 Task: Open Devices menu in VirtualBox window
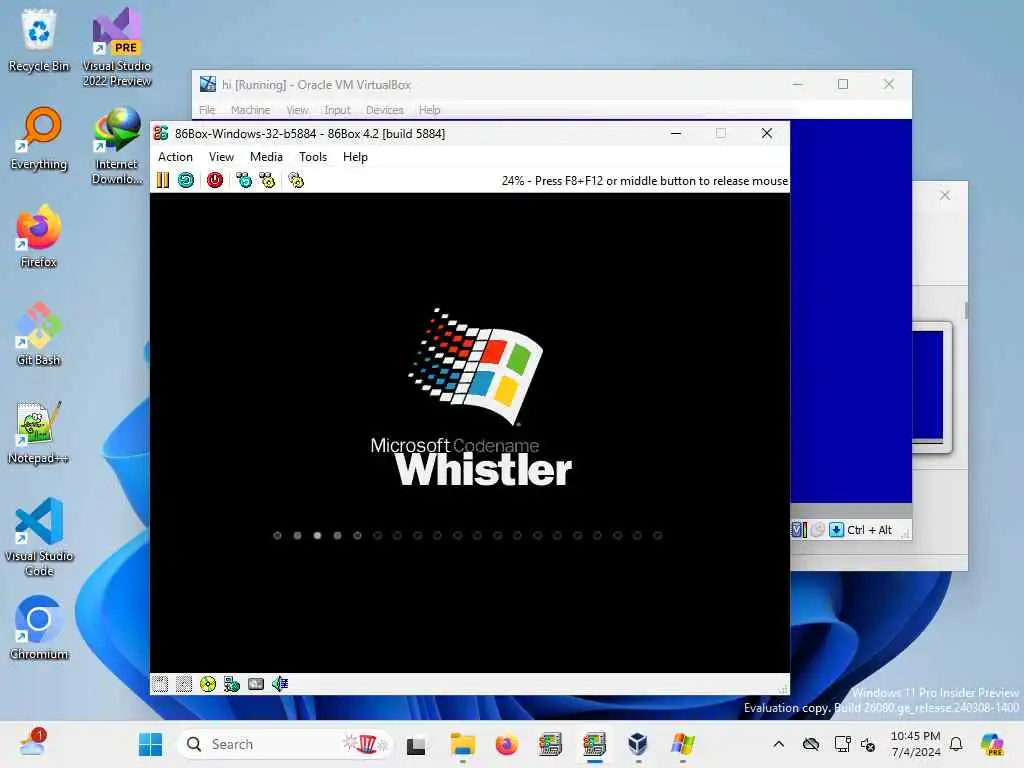(385, 110)
